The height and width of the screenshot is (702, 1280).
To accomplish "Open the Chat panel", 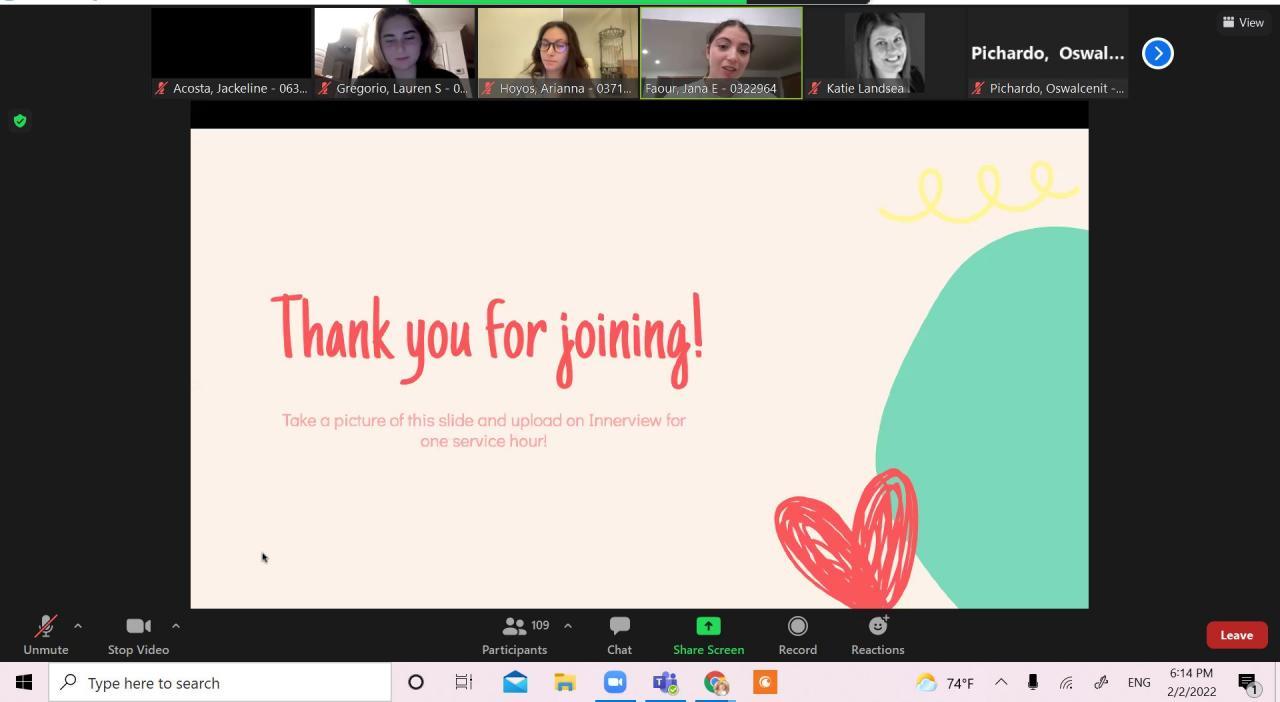I will [619, 636].
